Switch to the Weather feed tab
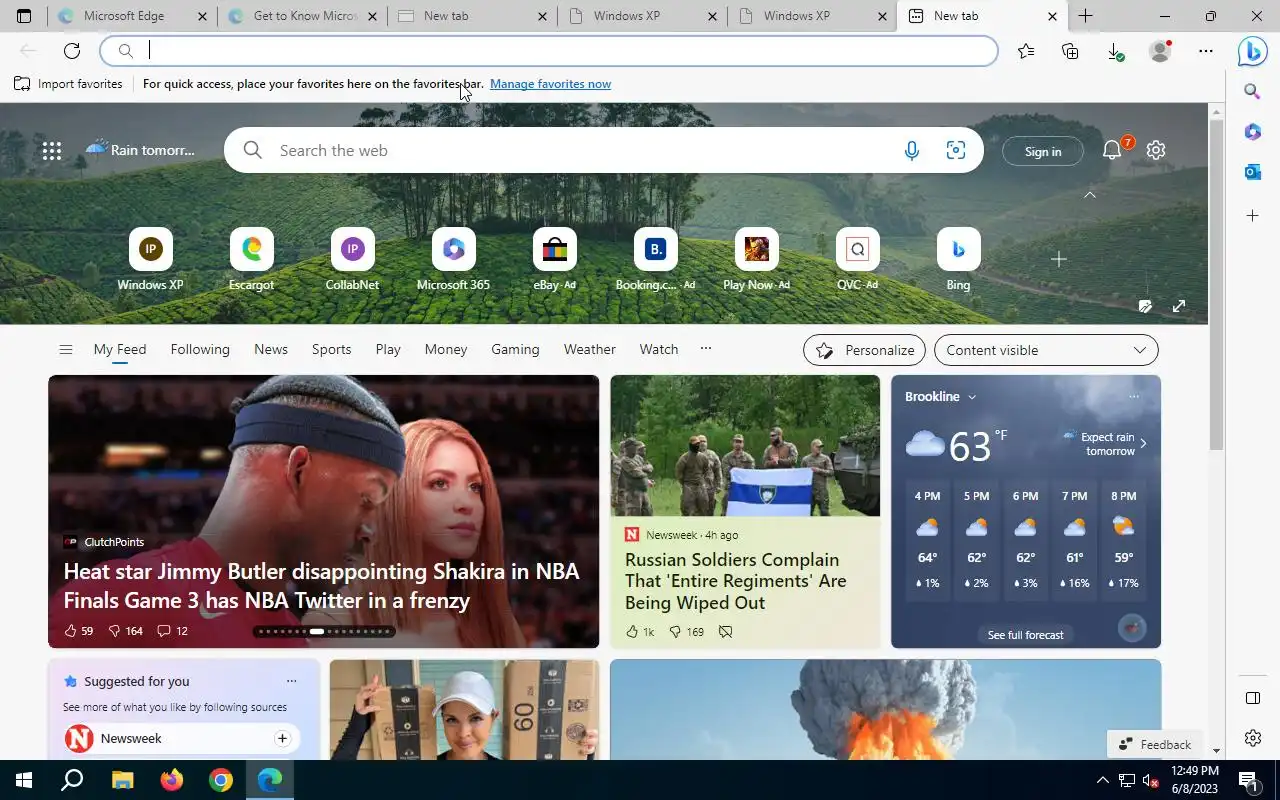The image size is (1280, 800). 589,349
